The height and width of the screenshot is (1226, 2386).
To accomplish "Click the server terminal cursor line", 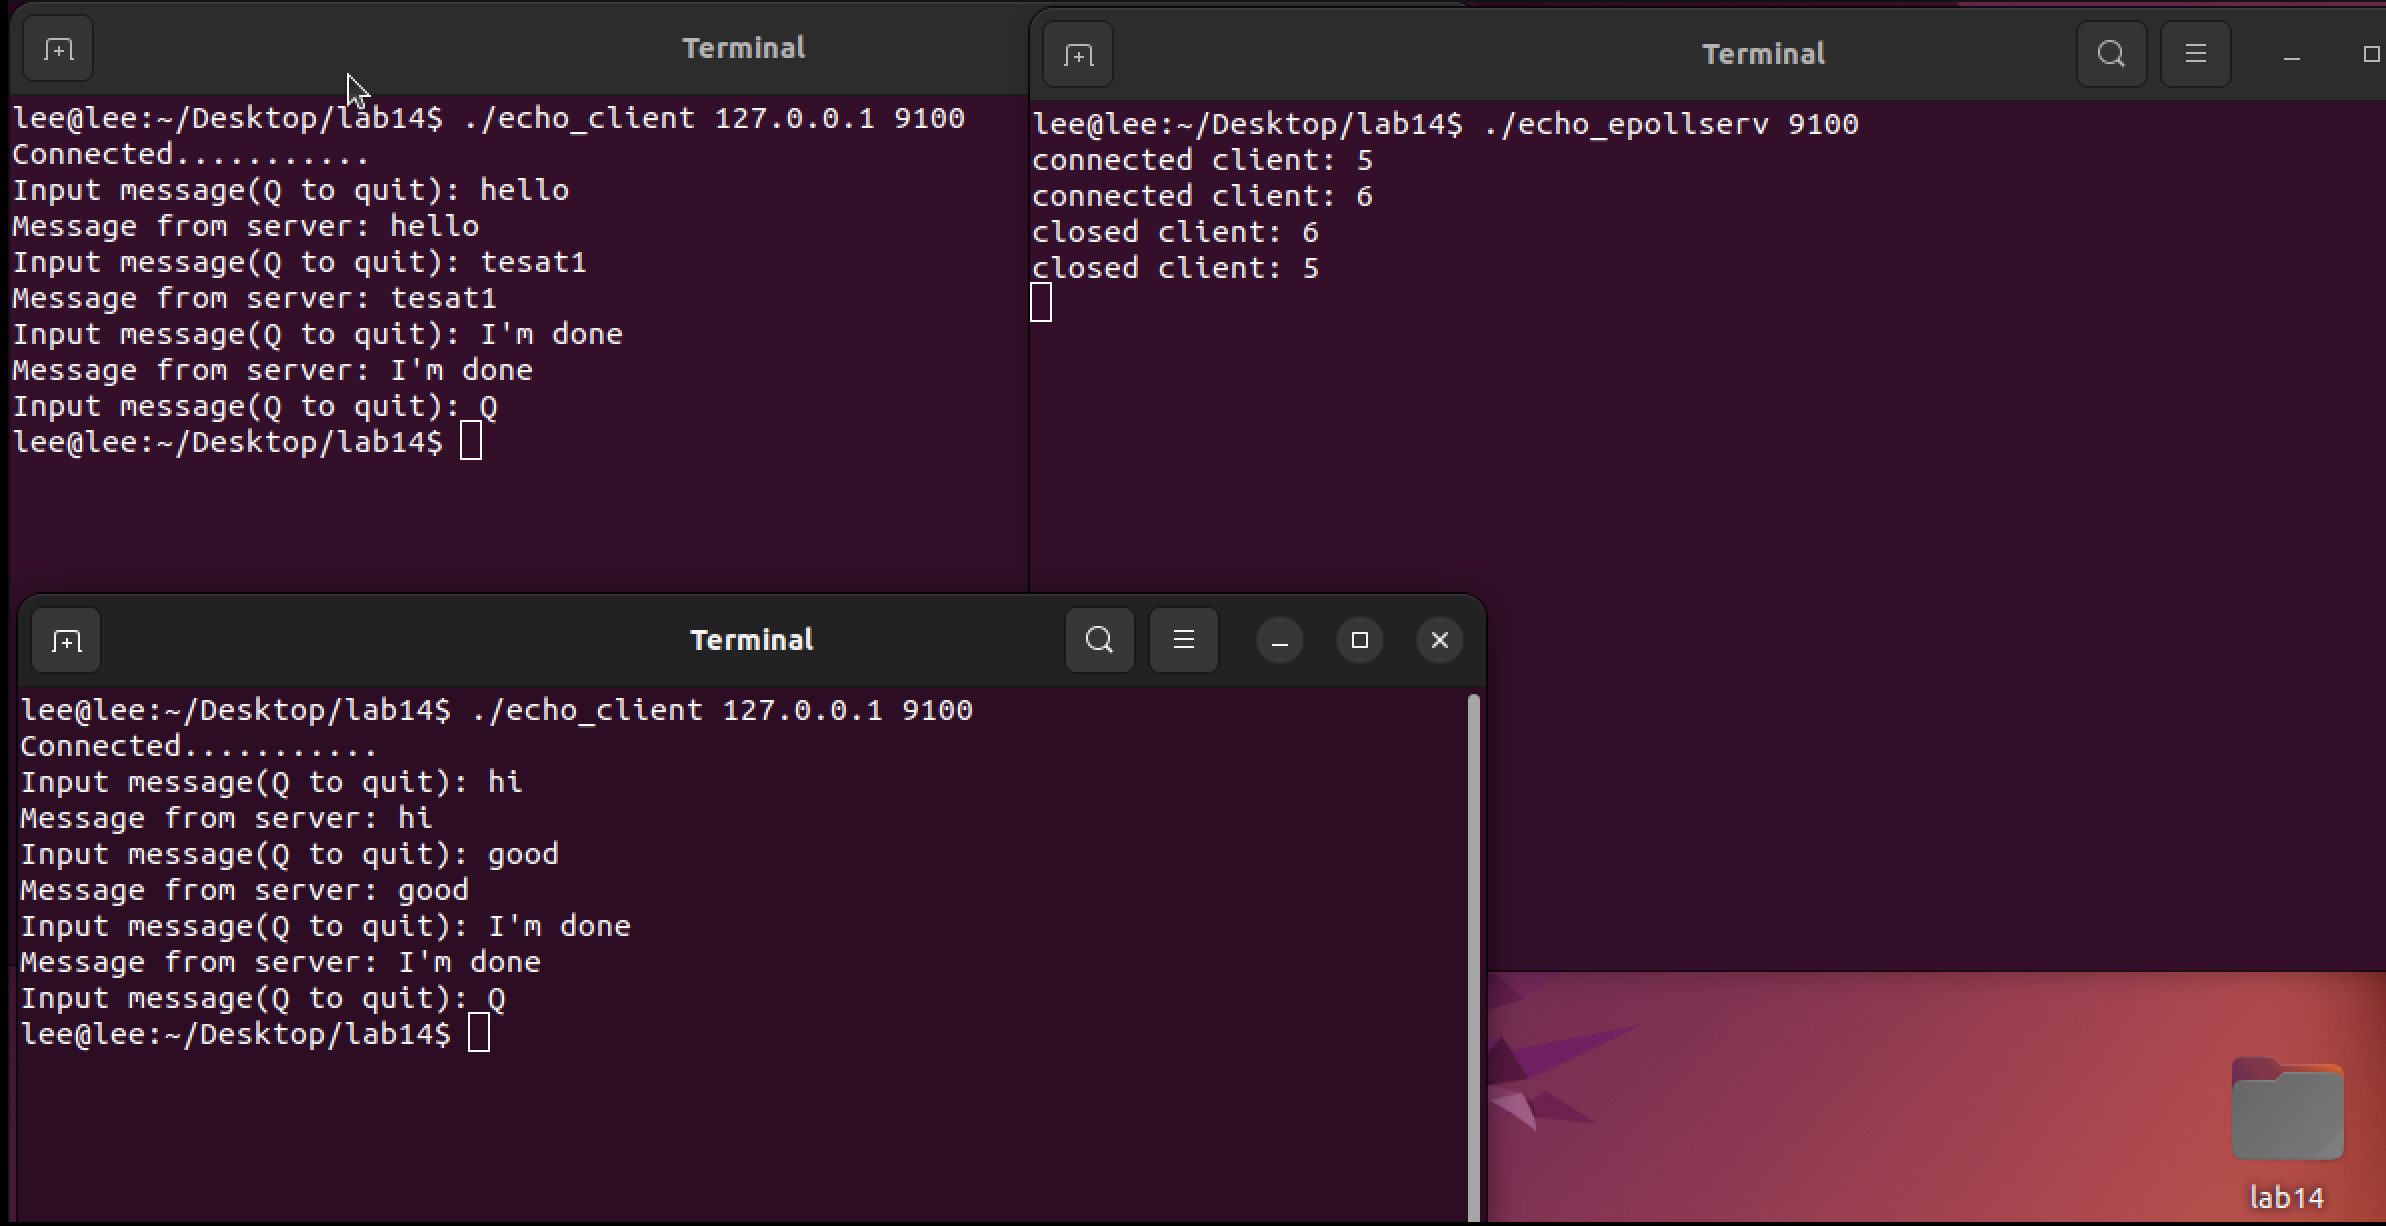I will [x=1041, y=303].
